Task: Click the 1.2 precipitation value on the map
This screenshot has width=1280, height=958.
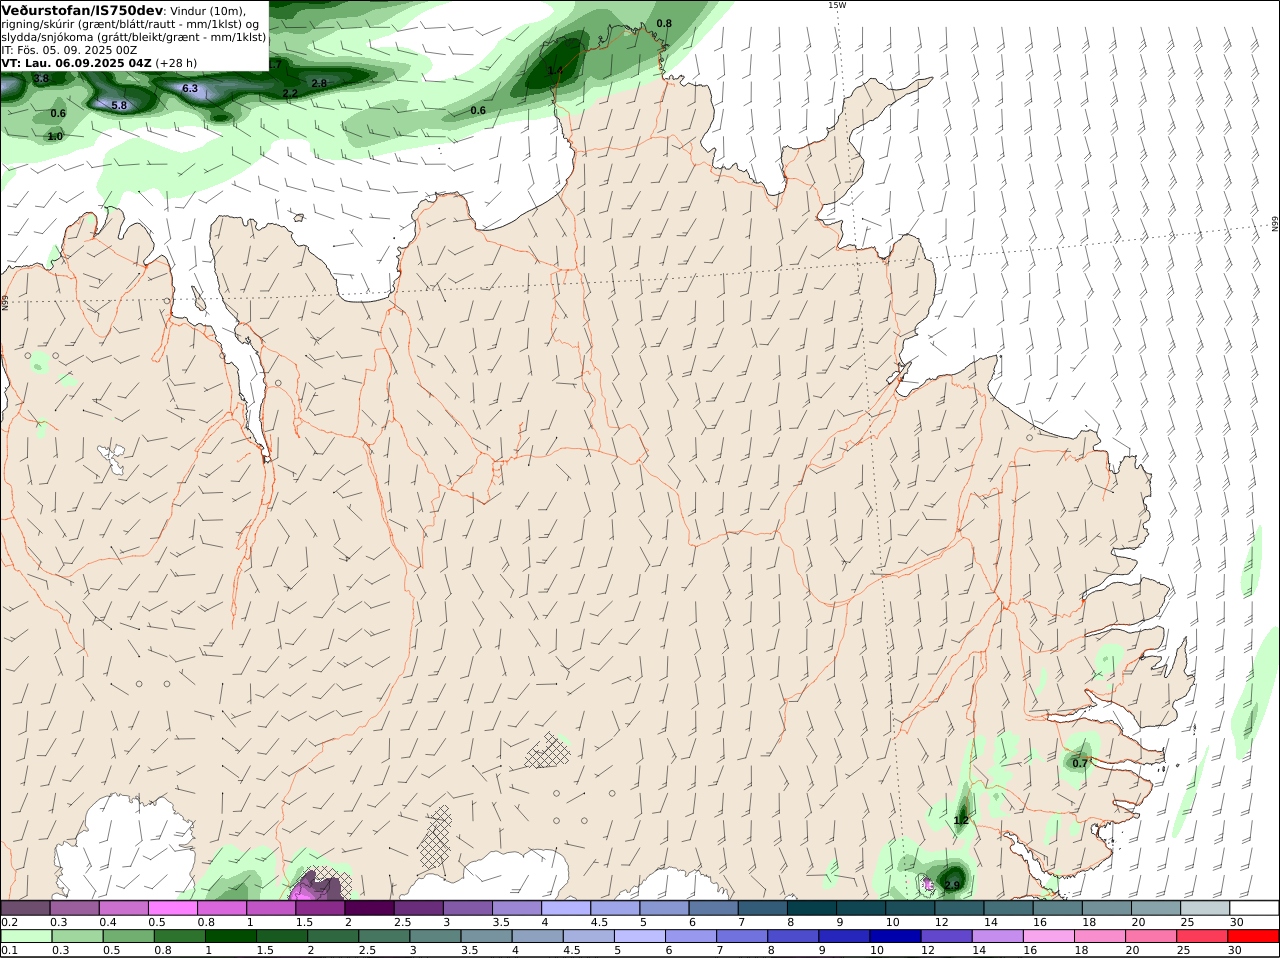Action: point(961,820)
